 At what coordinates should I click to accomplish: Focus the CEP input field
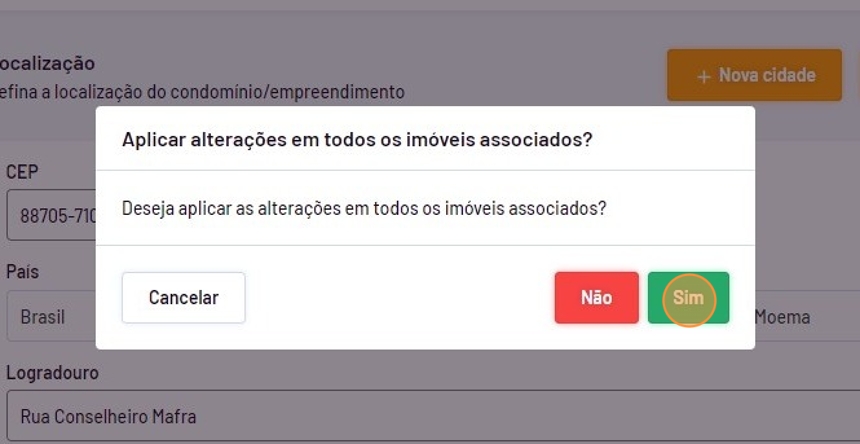(x=50, y=215)
